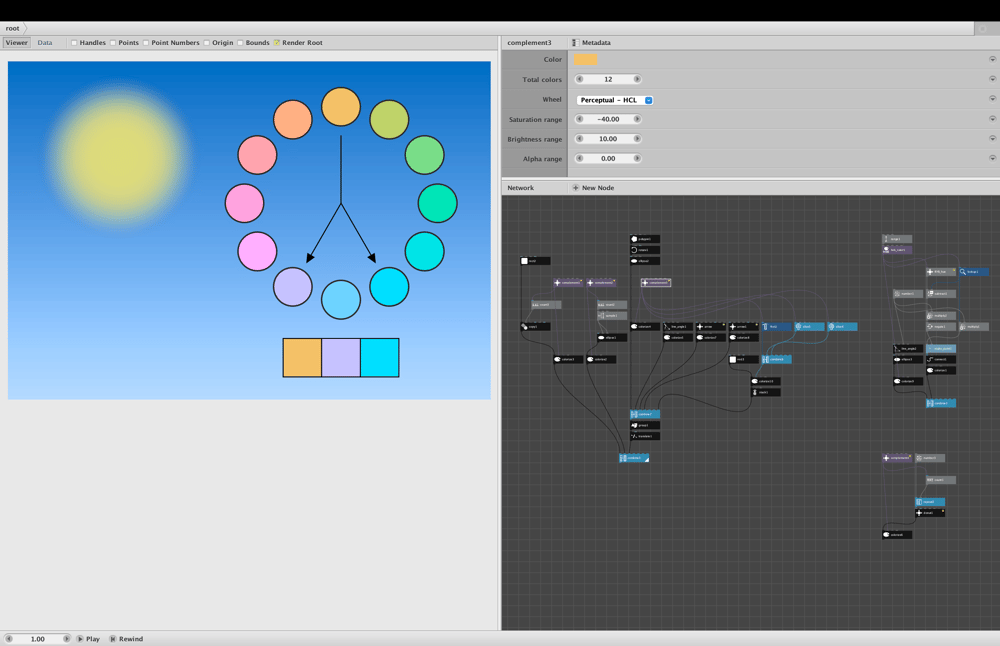
Task: Select the combine1 node
Action: pyautogui.click(x=941, y=403)
